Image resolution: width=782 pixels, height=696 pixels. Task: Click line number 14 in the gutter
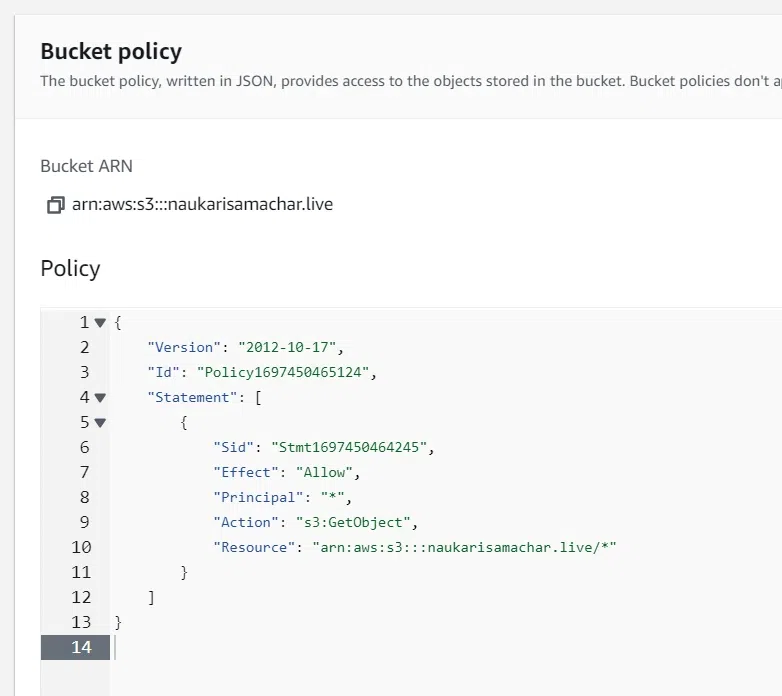81,647
